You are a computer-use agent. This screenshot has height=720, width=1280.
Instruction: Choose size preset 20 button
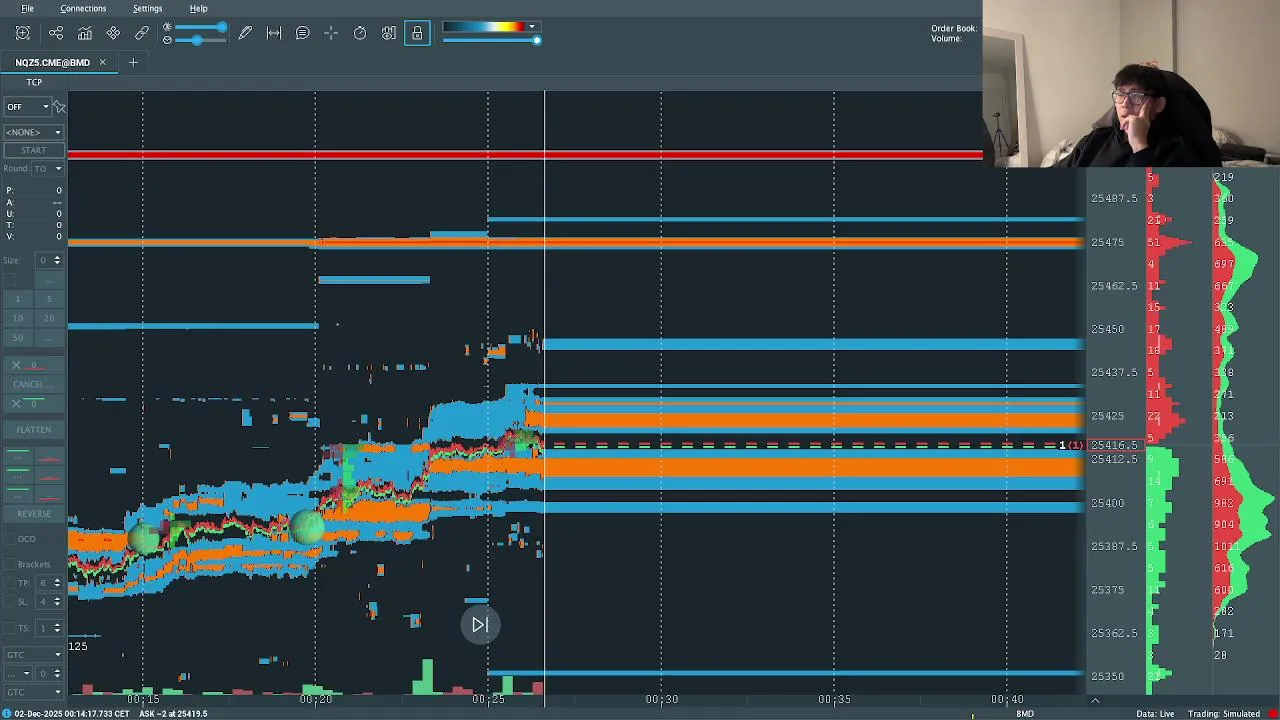(49, 318)
